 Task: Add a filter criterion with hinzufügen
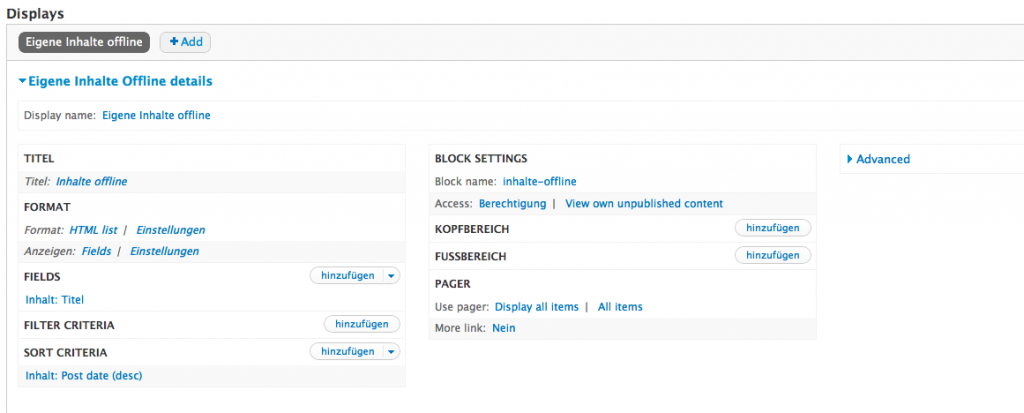(x=361, y=324)
